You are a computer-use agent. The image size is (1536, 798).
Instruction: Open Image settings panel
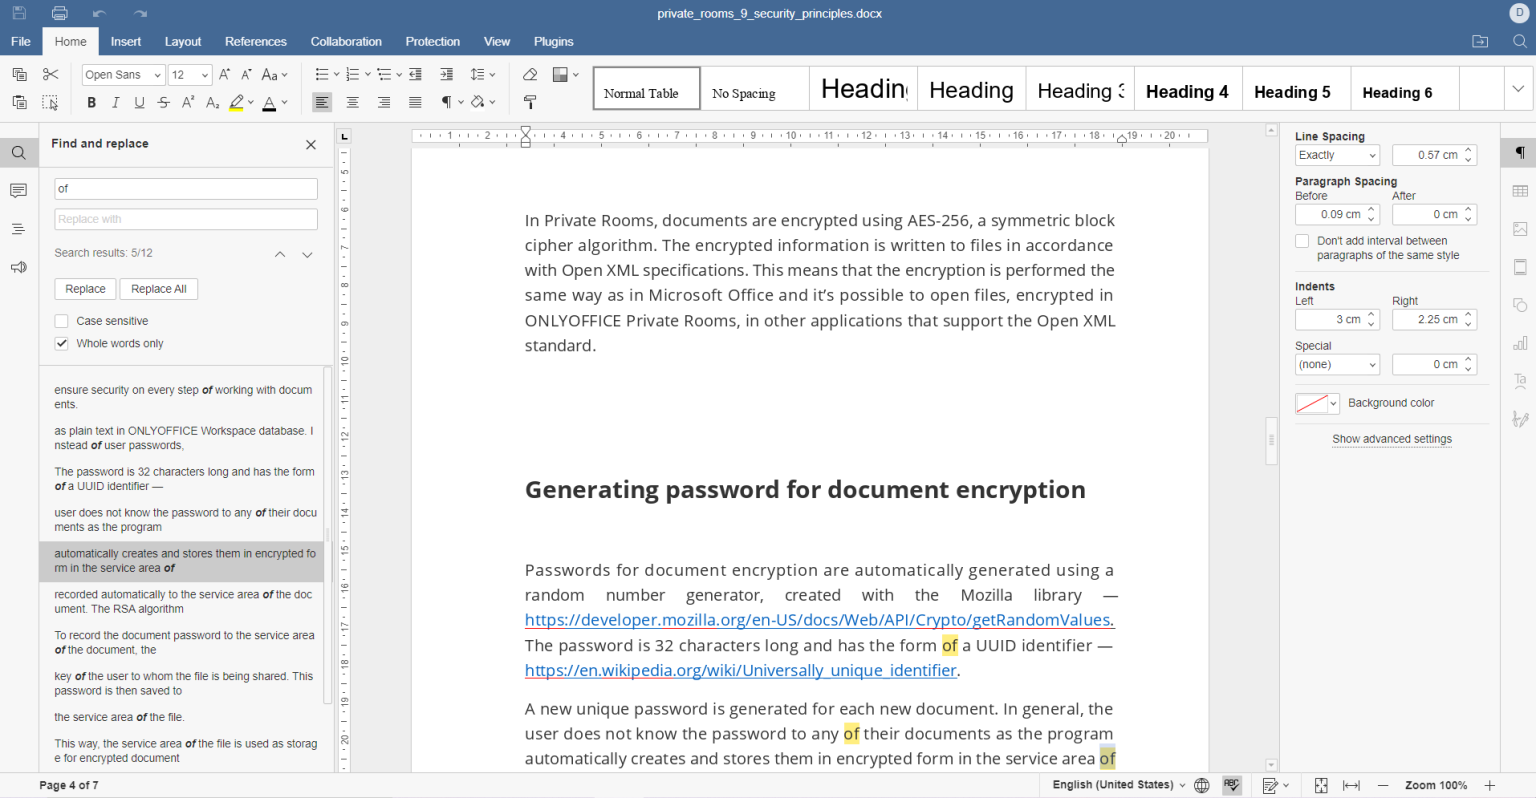click(x=1520, y=228)
